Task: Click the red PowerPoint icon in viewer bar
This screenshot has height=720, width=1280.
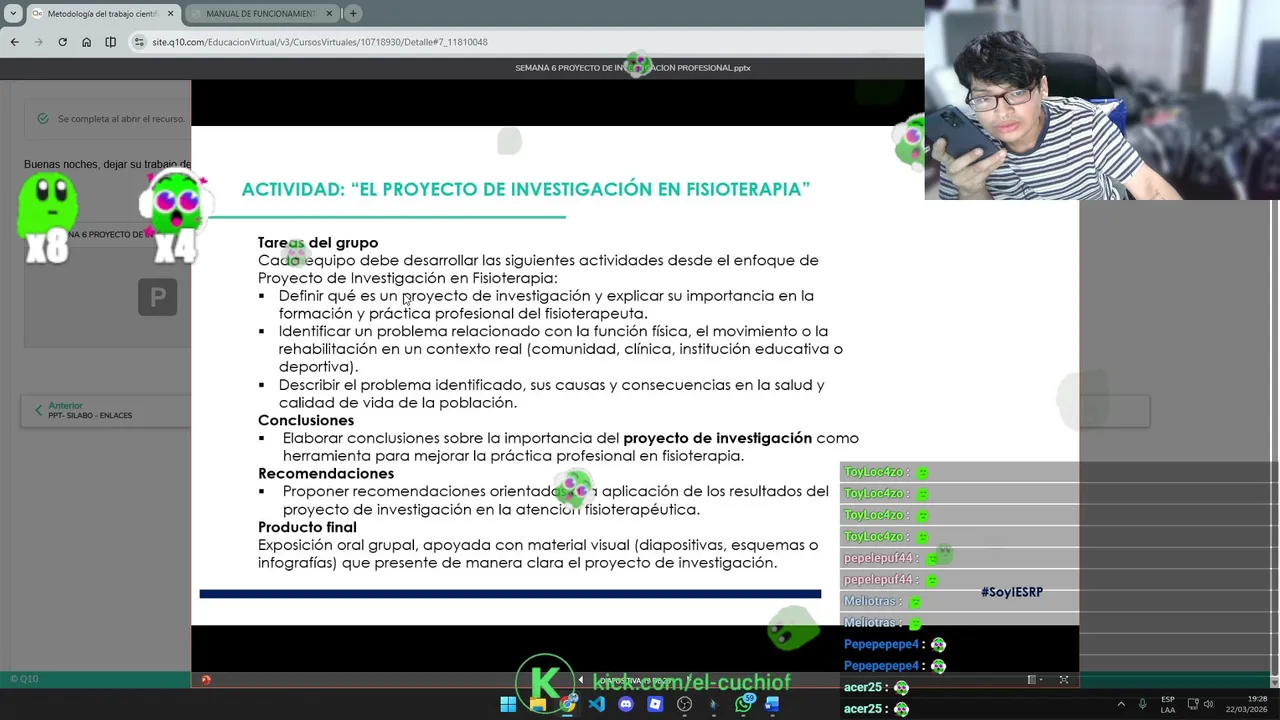Action: (x=206, y=680)
